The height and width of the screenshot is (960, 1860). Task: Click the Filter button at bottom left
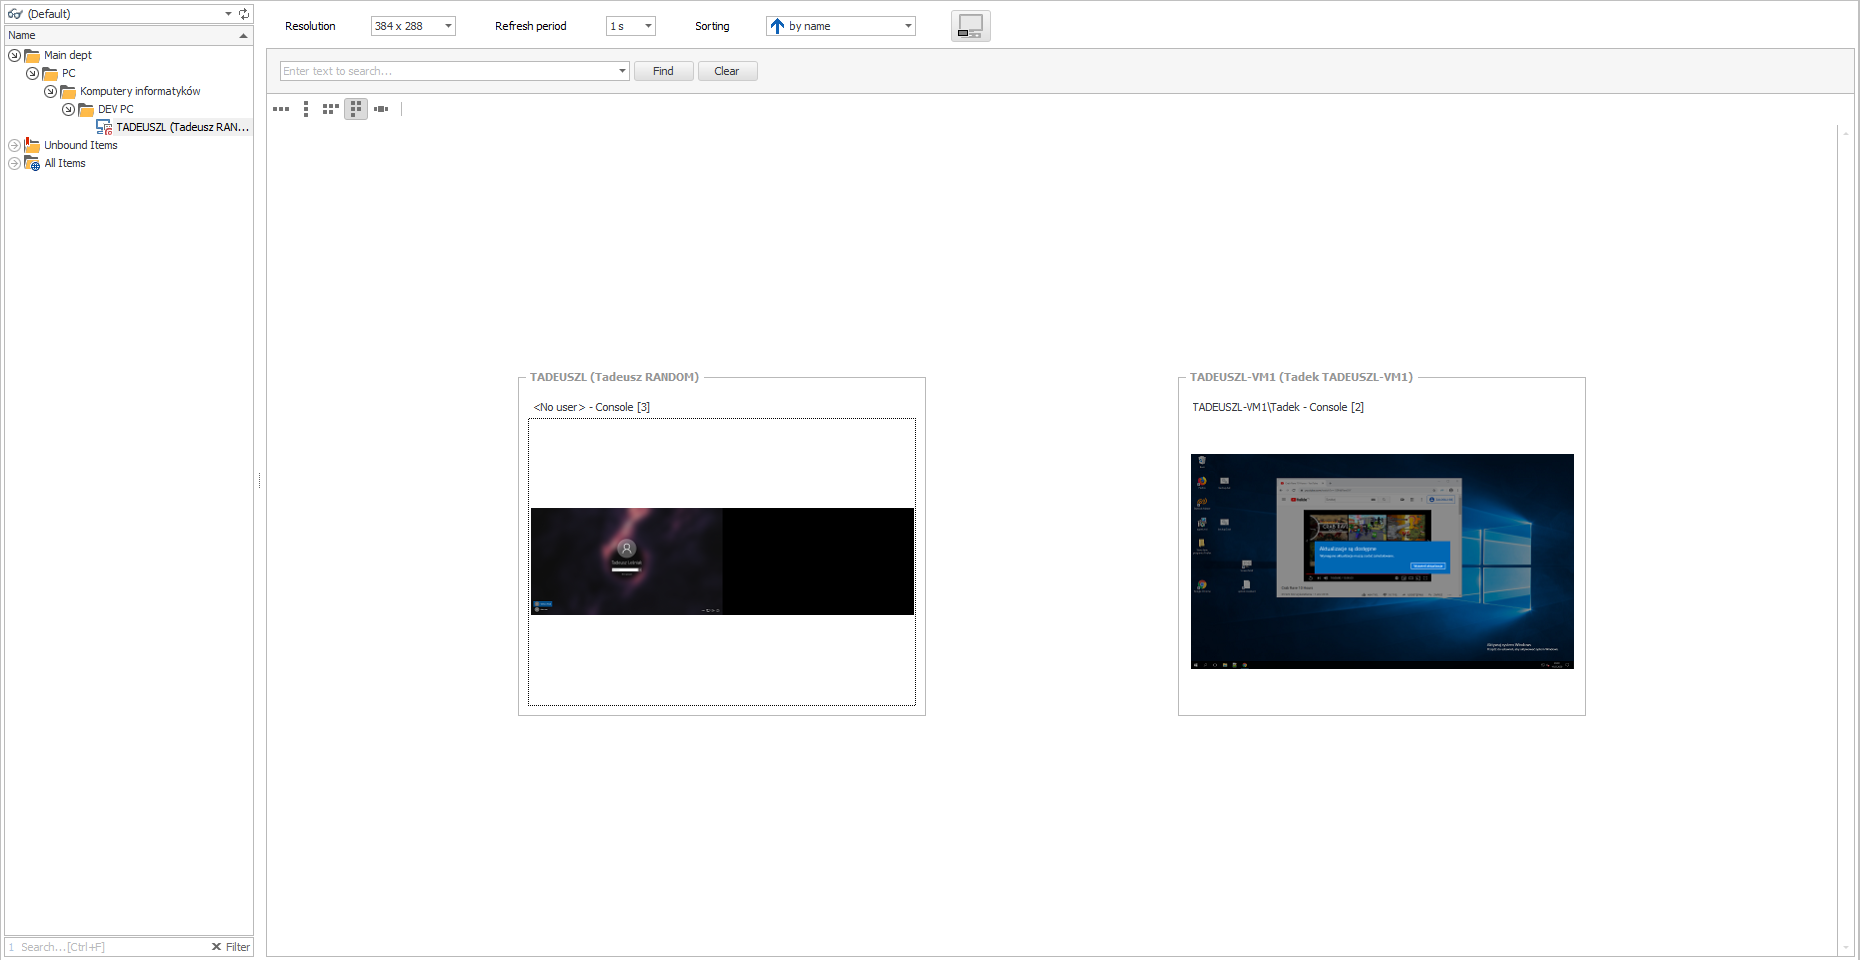(x=238, y=947)
